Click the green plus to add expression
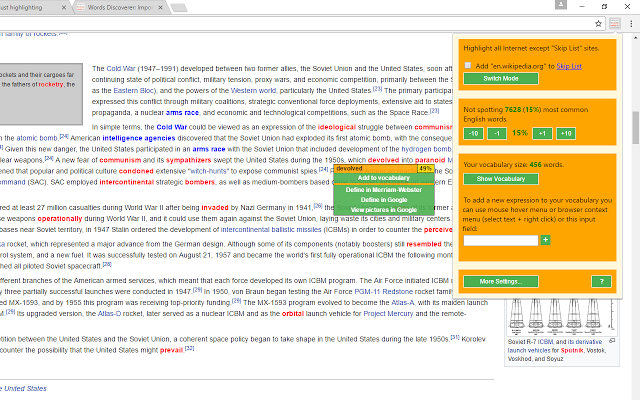This screenshot has width=640, height=400. (545, 240)
